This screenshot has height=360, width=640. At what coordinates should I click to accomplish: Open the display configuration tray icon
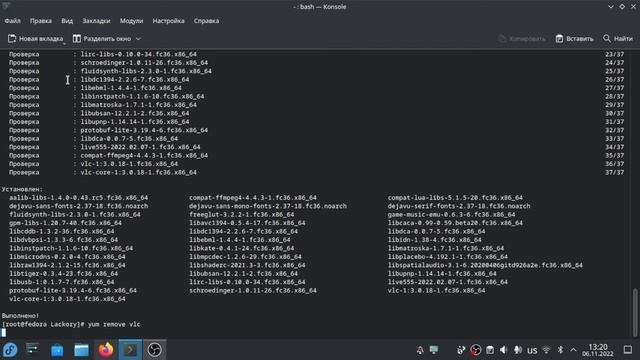[434, 350]
